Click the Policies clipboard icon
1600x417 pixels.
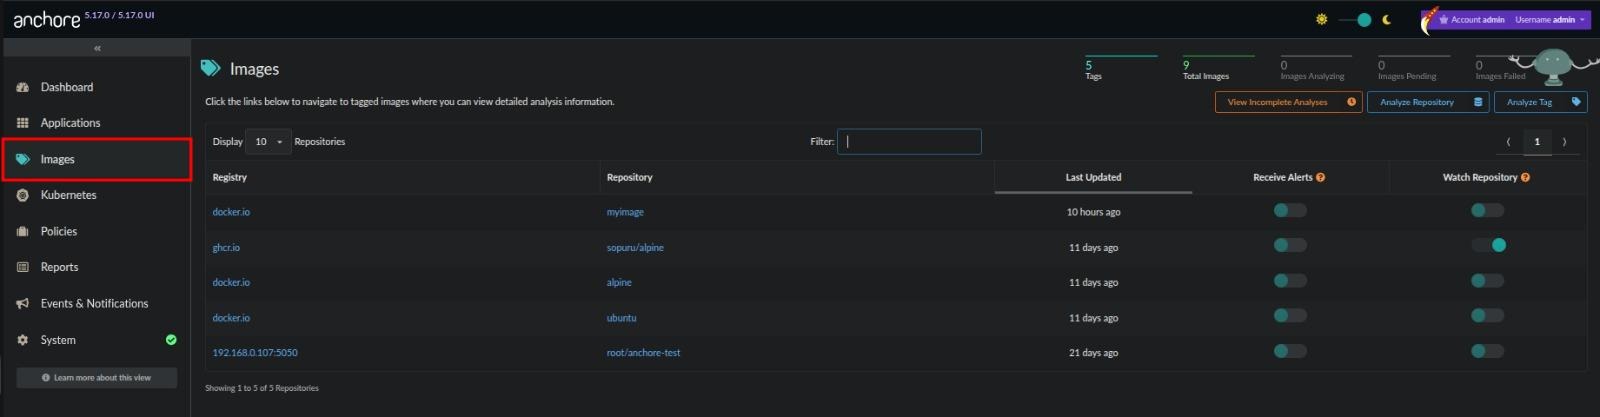tap(23, 231)
